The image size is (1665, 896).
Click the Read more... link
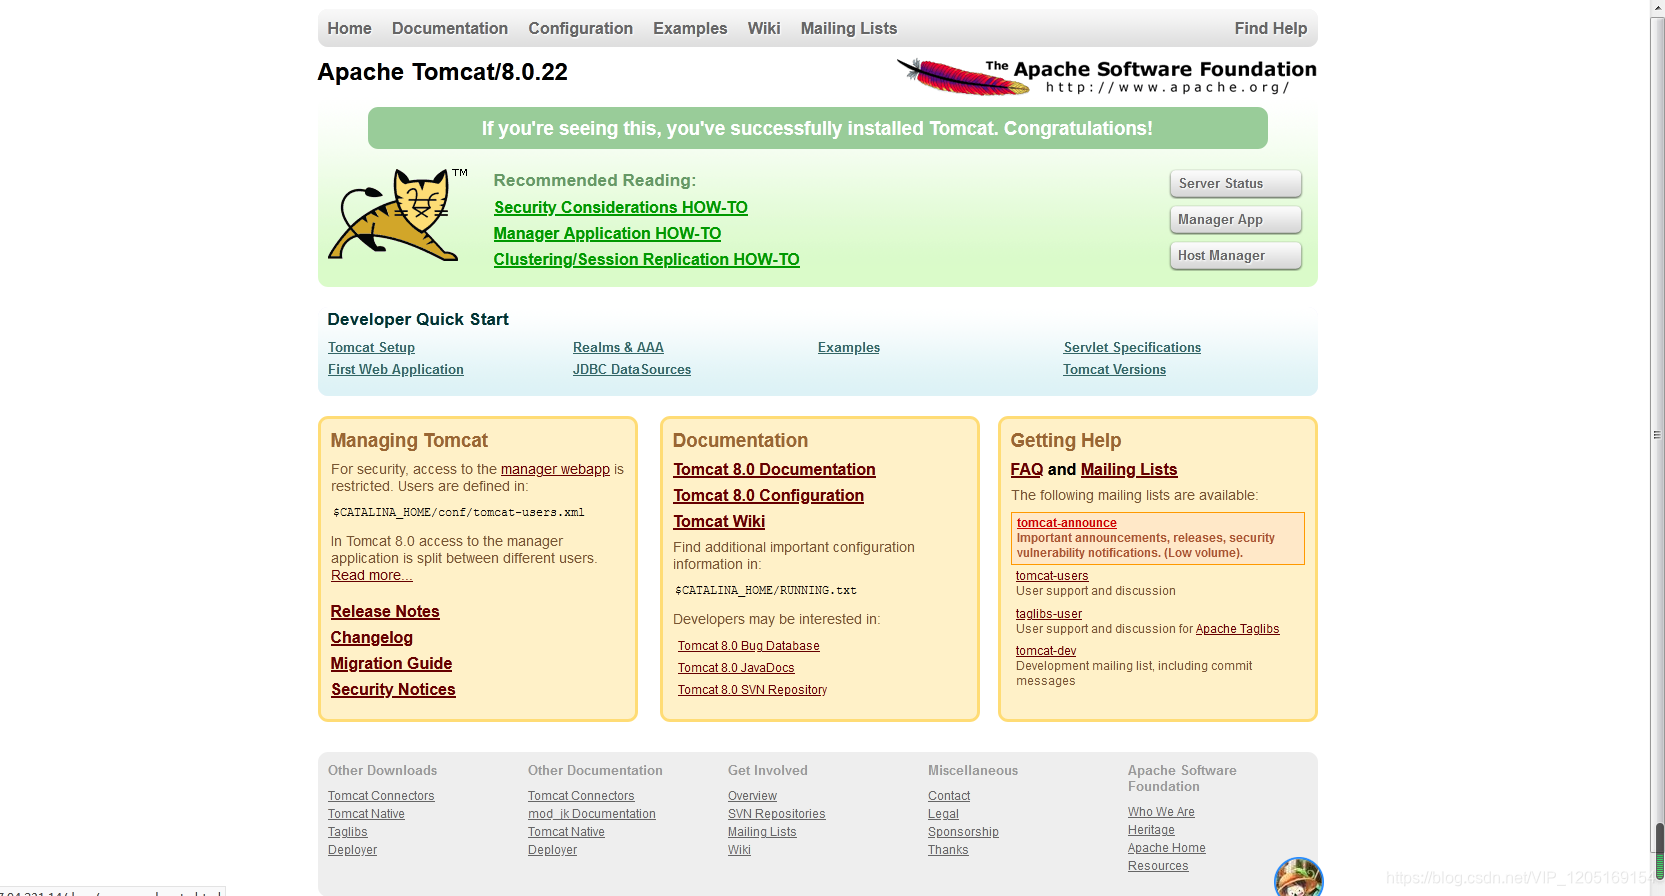372,575
